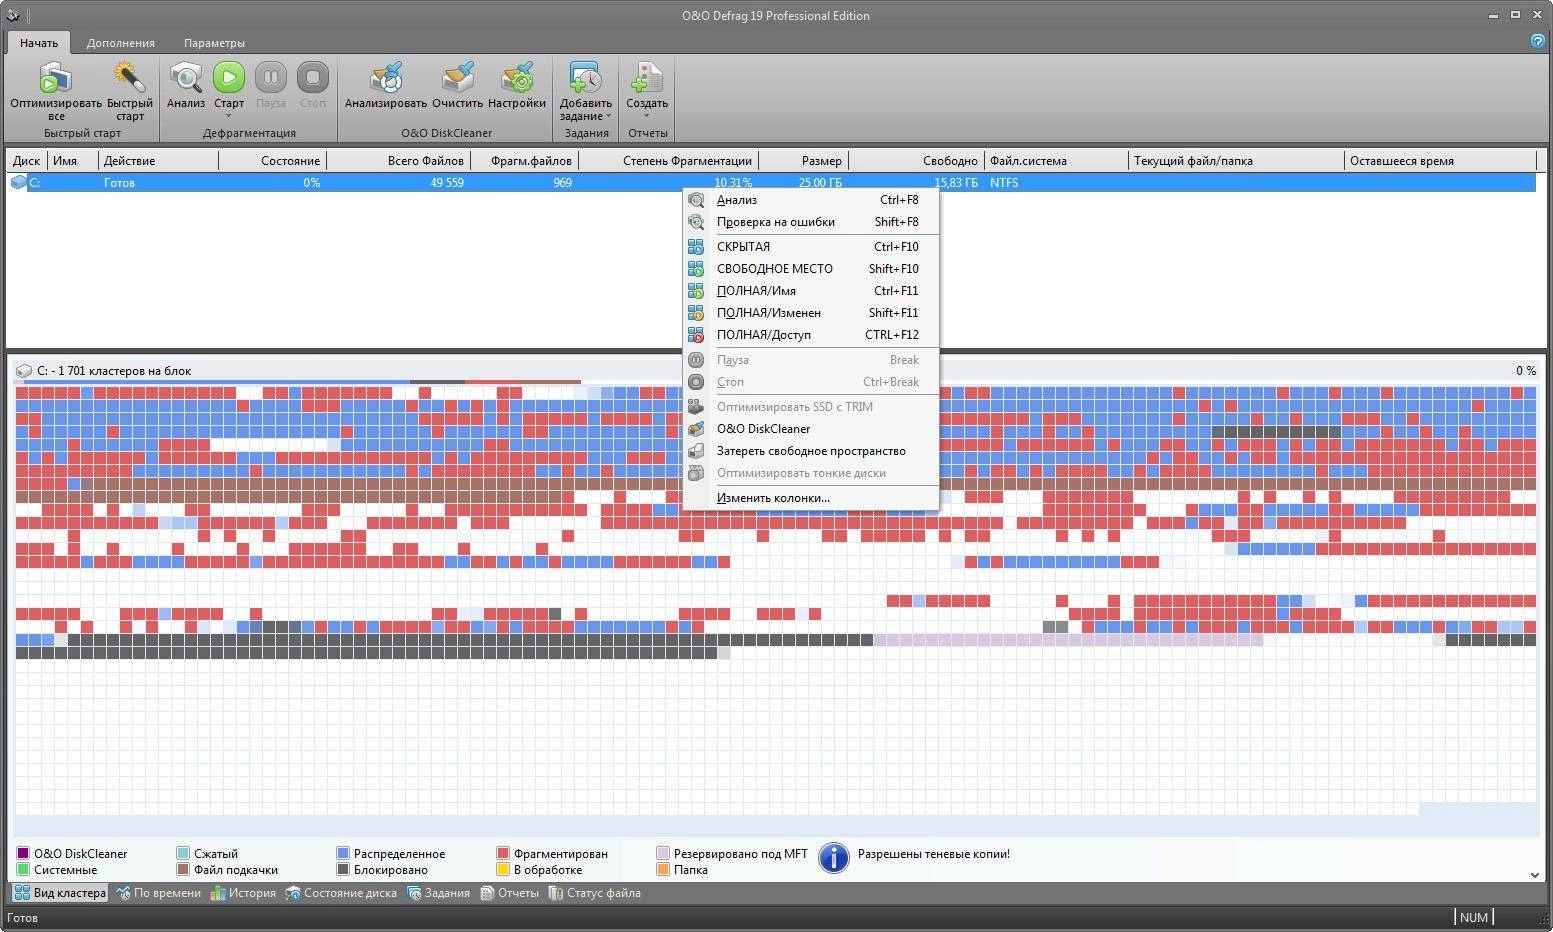This screenshot has height=932, width=1553.
Task: Click the drive C: icon in disk list
Action: pyautogui.click(x=19, y=183)
